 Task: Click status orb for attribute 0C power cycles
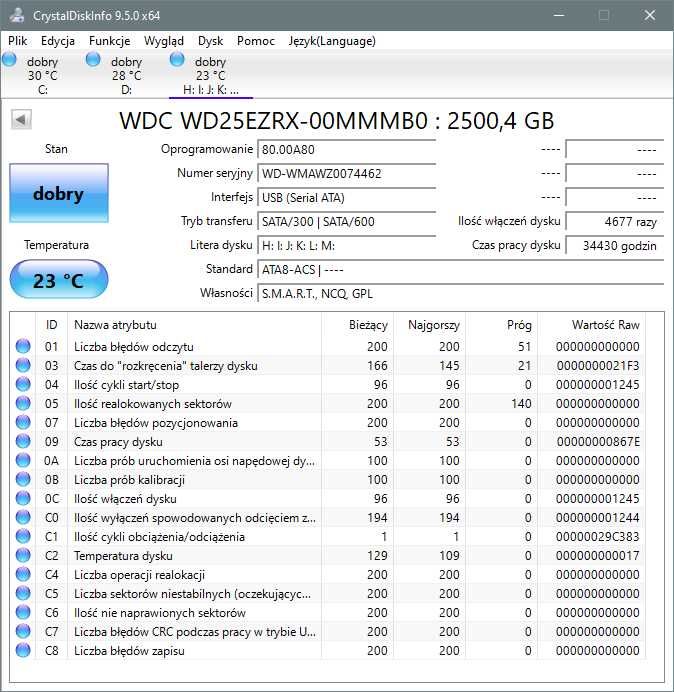pyautogui.click(x=23, y=498)
